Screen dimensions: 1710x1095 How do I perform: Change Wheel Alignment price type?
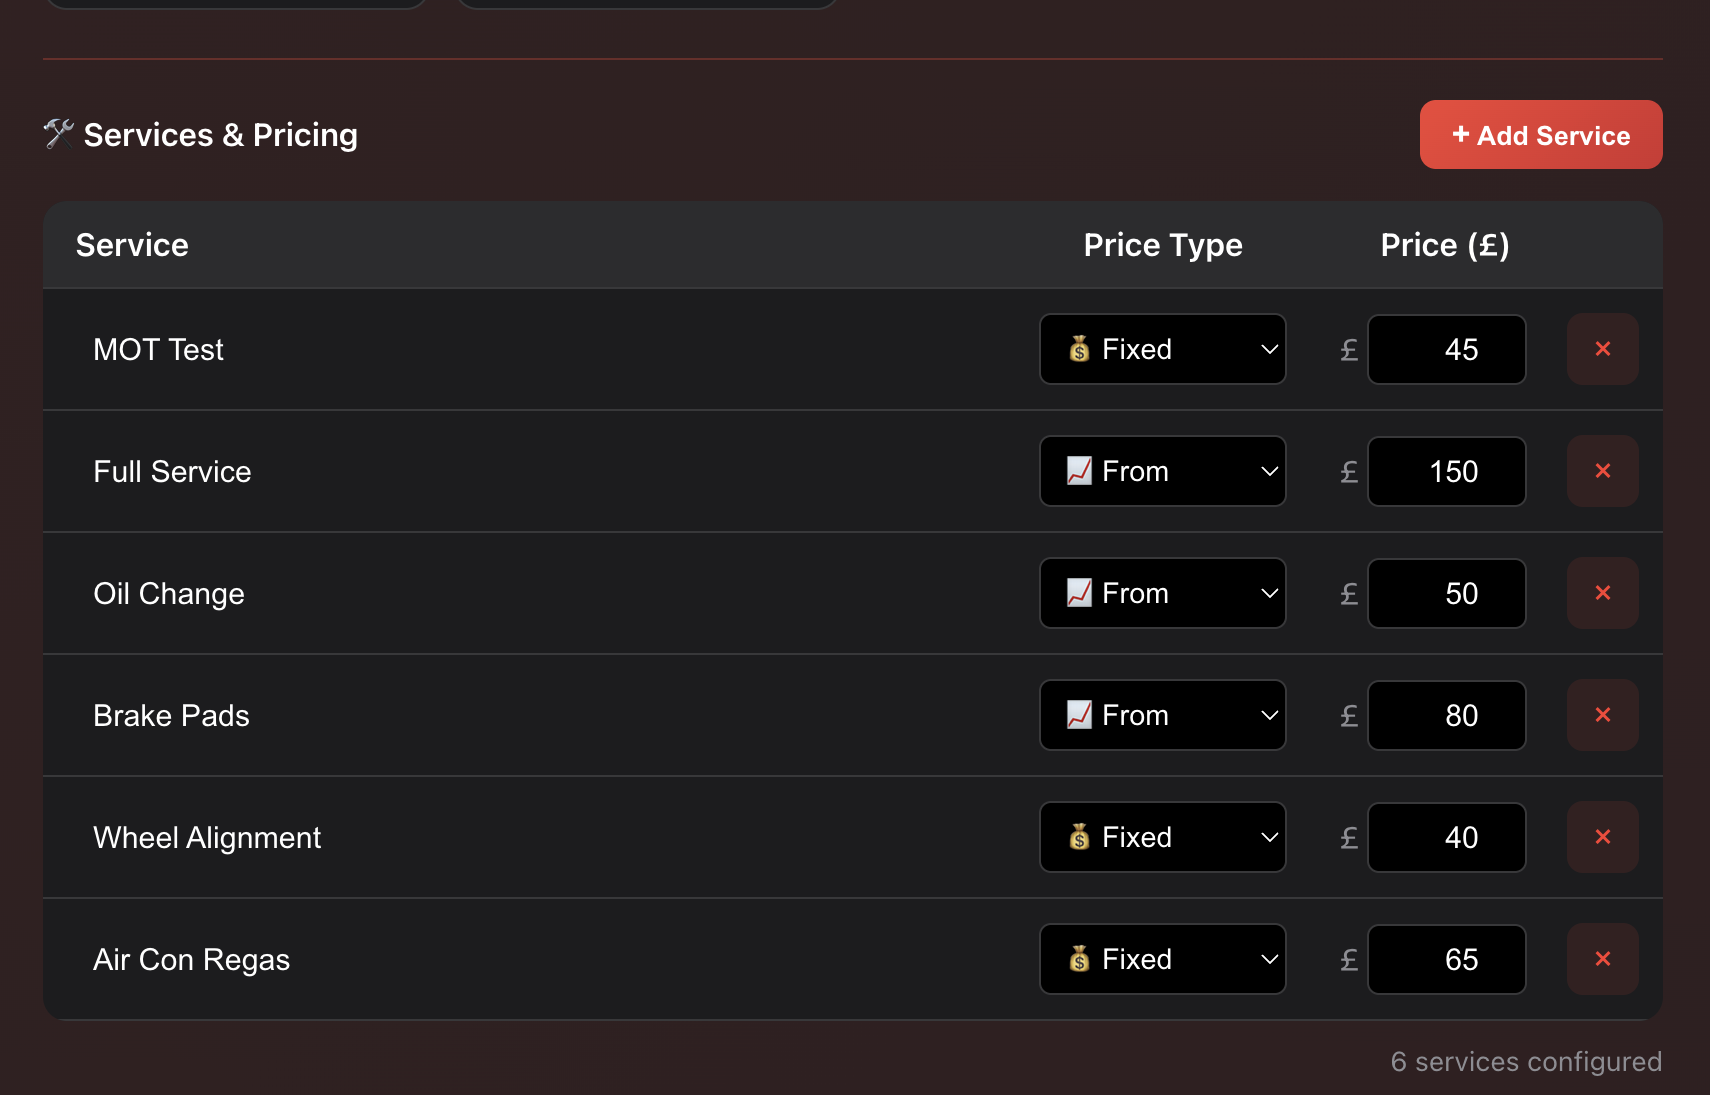click(1162, 837)
